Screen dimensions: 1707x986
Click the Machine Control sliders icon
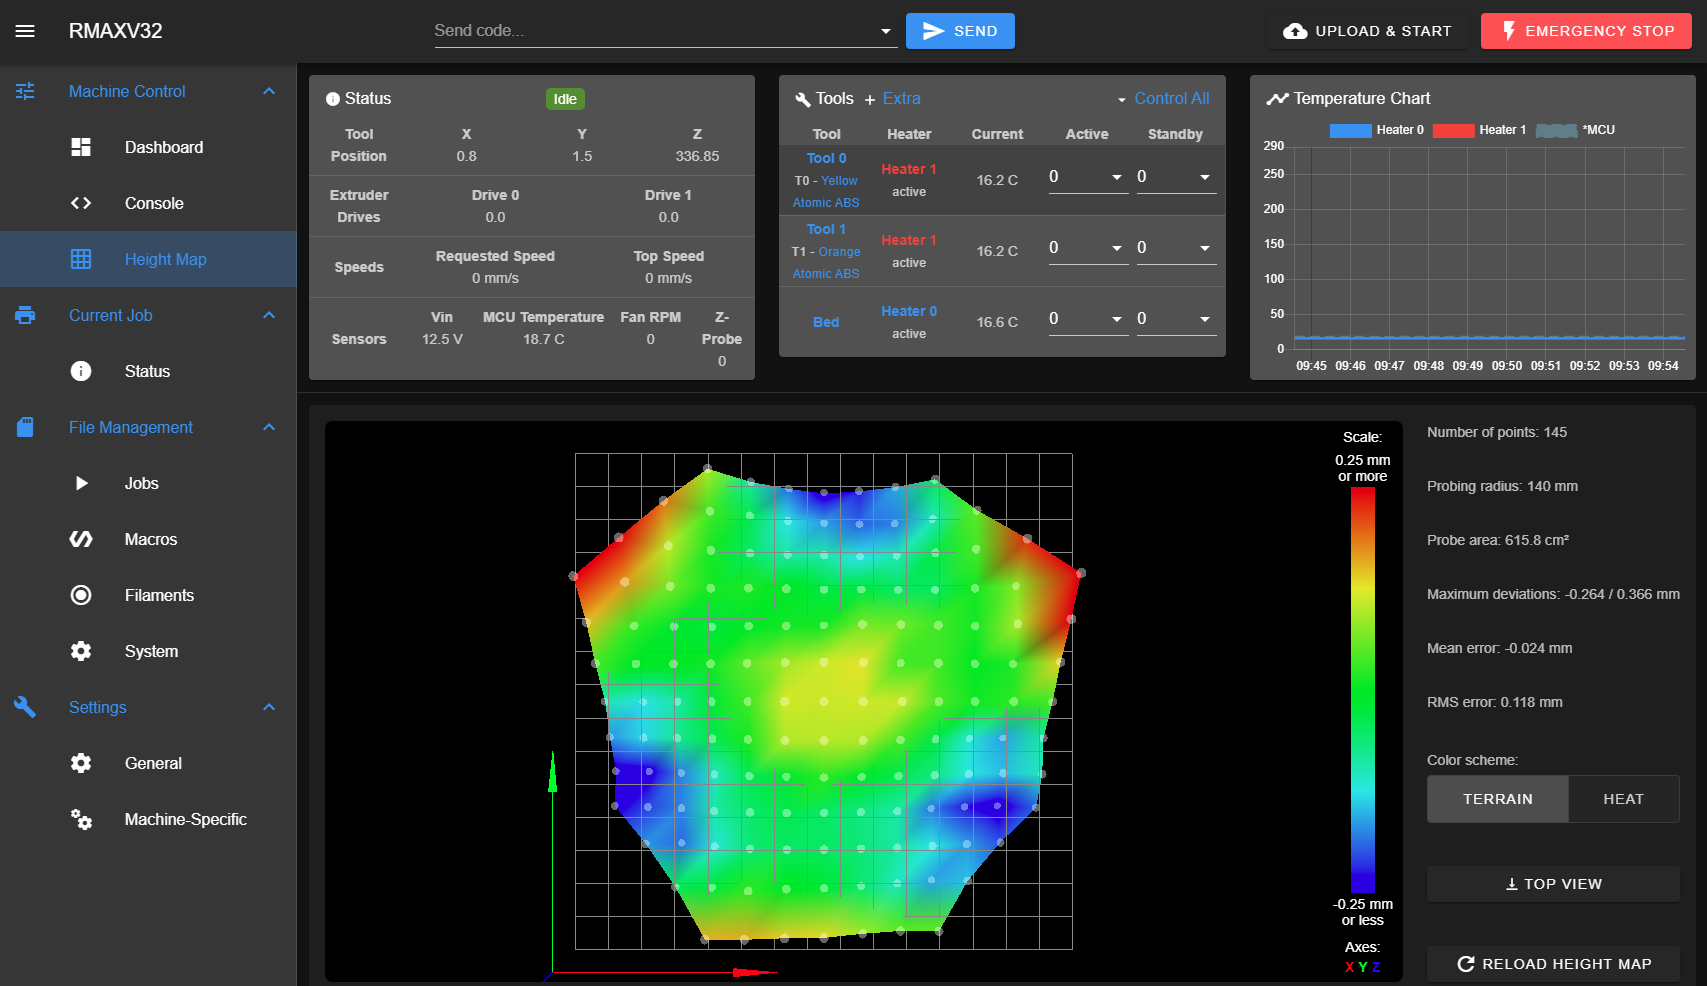(x=25, y=91)
